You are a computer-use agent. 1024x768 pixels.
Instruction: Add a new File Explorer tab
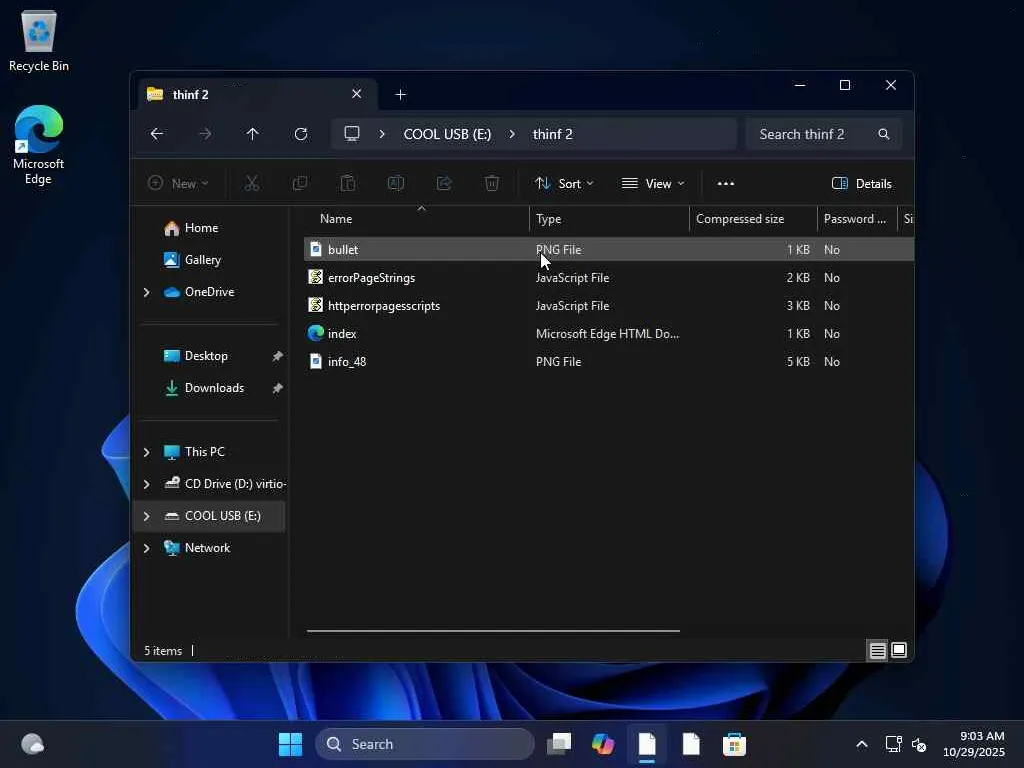tap(400, 94)
